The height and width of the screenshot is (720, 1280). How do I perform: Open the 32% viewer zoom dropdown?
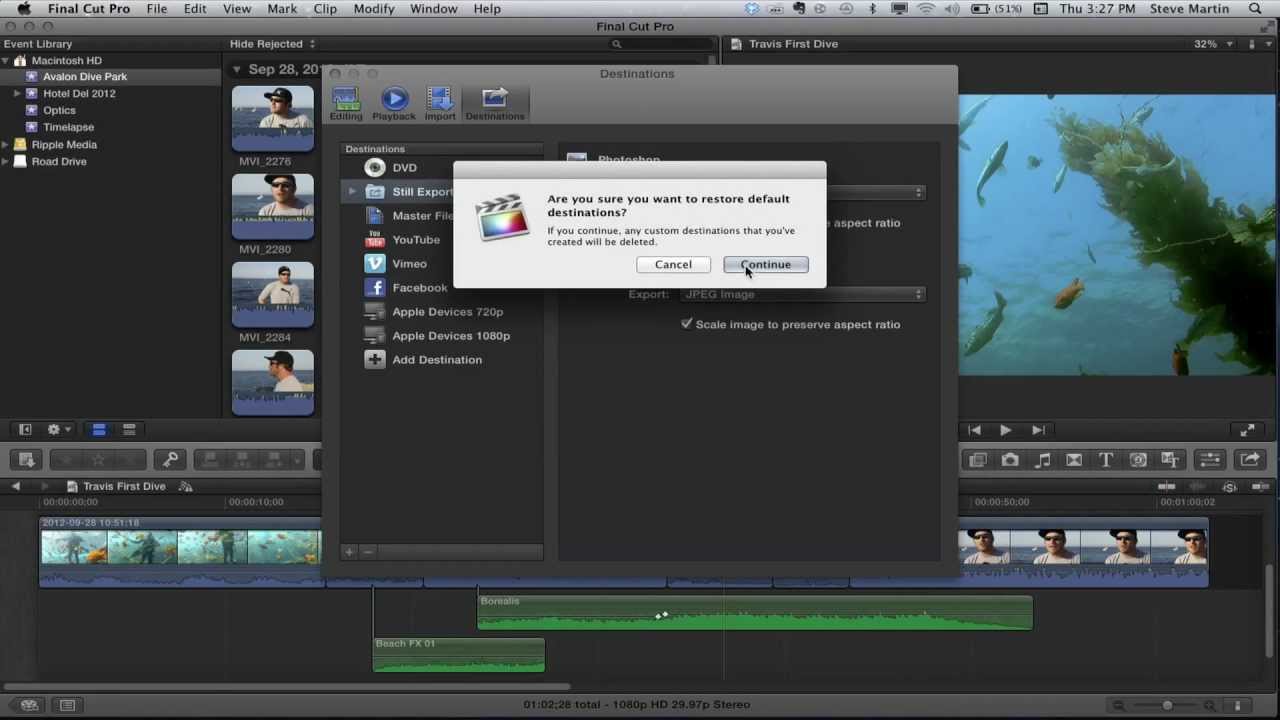(1213, 44)
